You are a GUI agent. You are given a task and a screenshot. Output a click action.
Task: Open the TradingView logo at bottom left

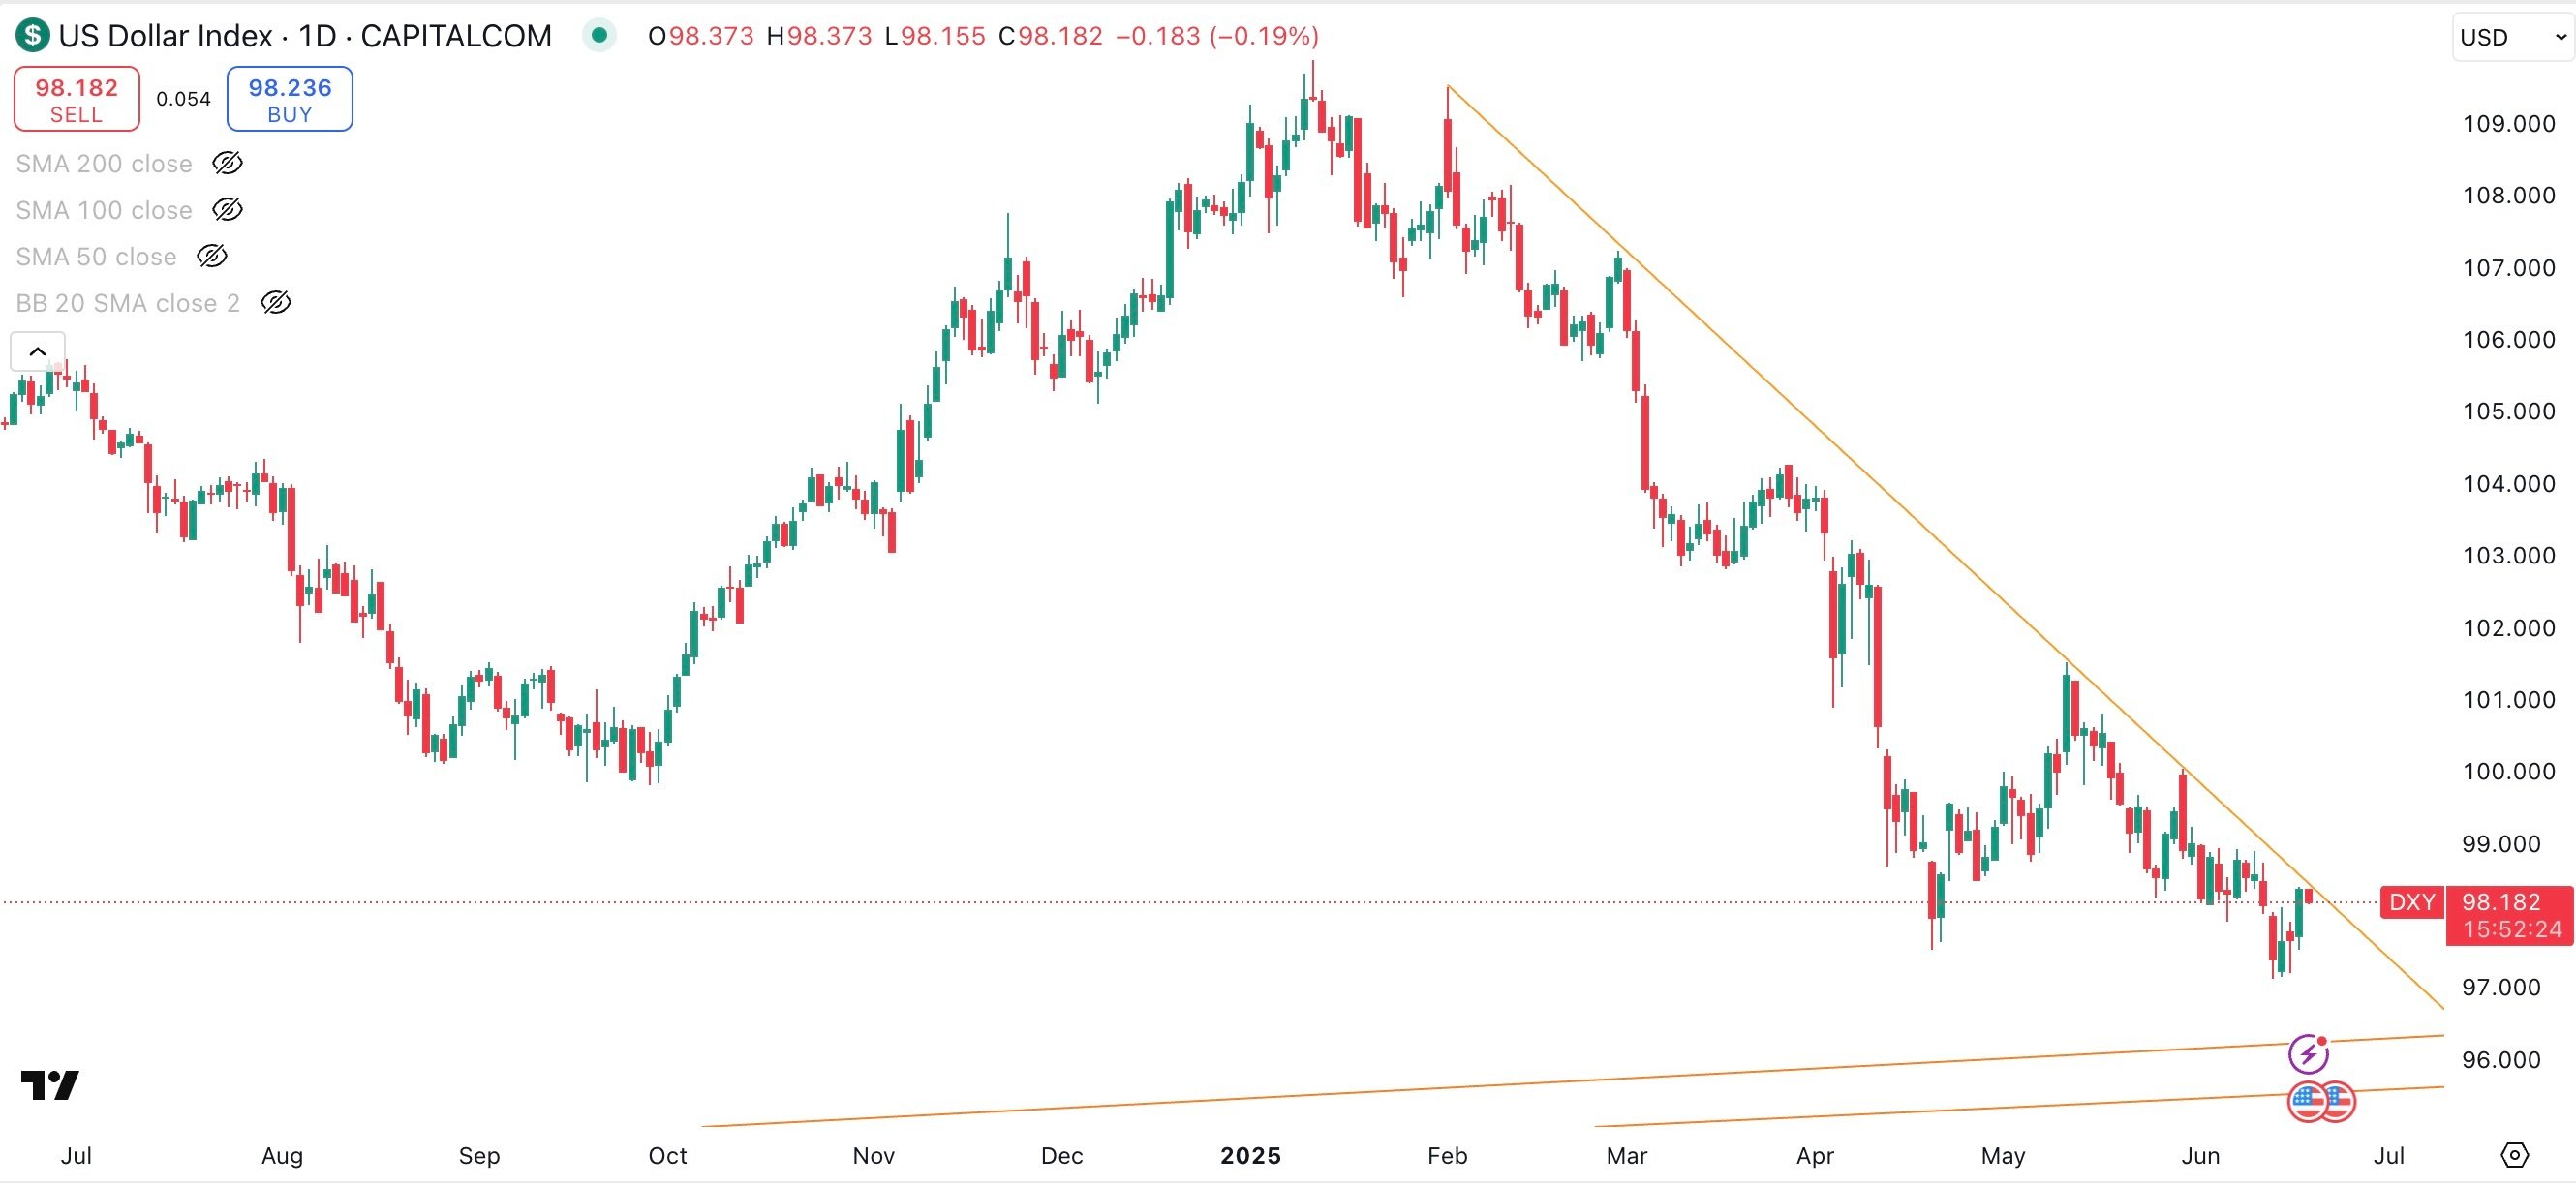coord(50,1085)
